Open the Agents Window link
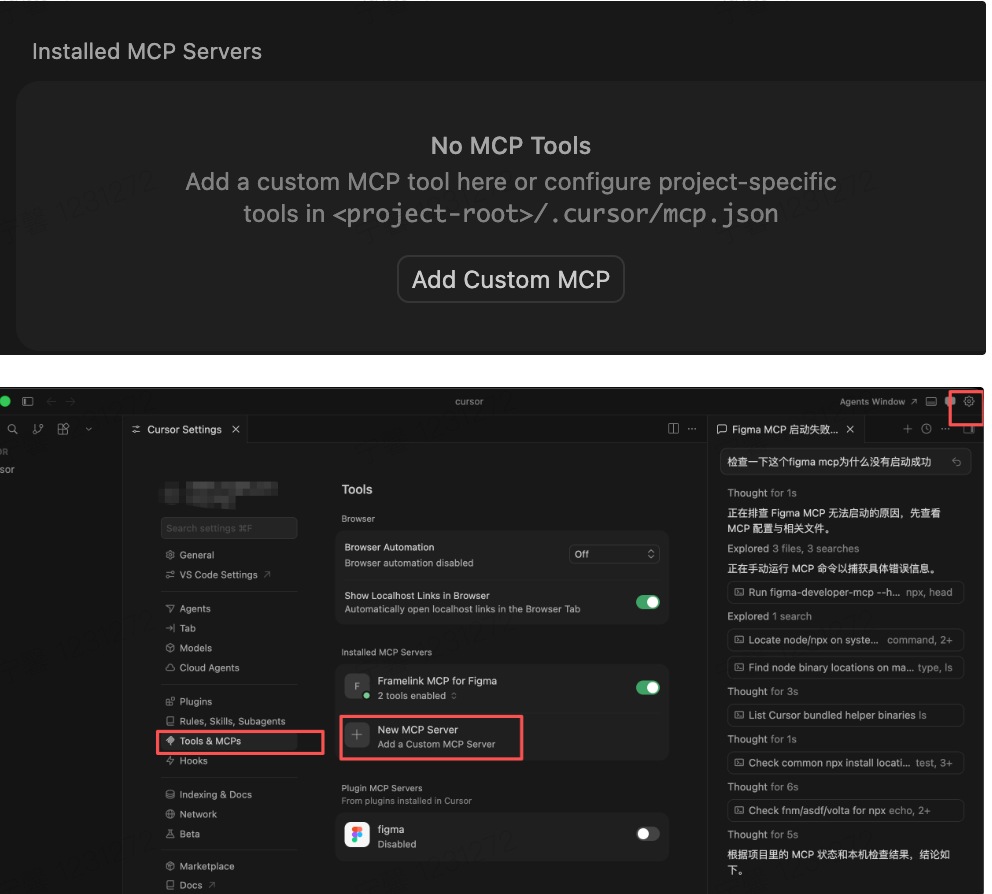This screenshot has width=992, height=894. point(878,401)
